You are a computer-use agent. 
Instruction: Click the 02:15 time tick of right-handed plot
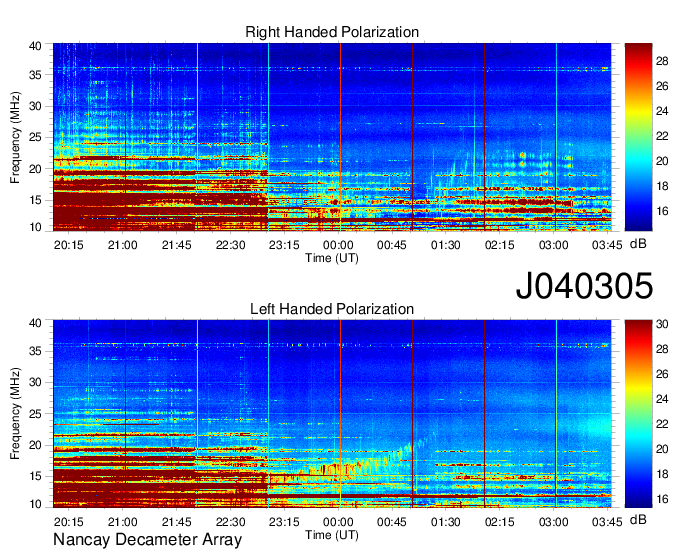coord(500,245)
